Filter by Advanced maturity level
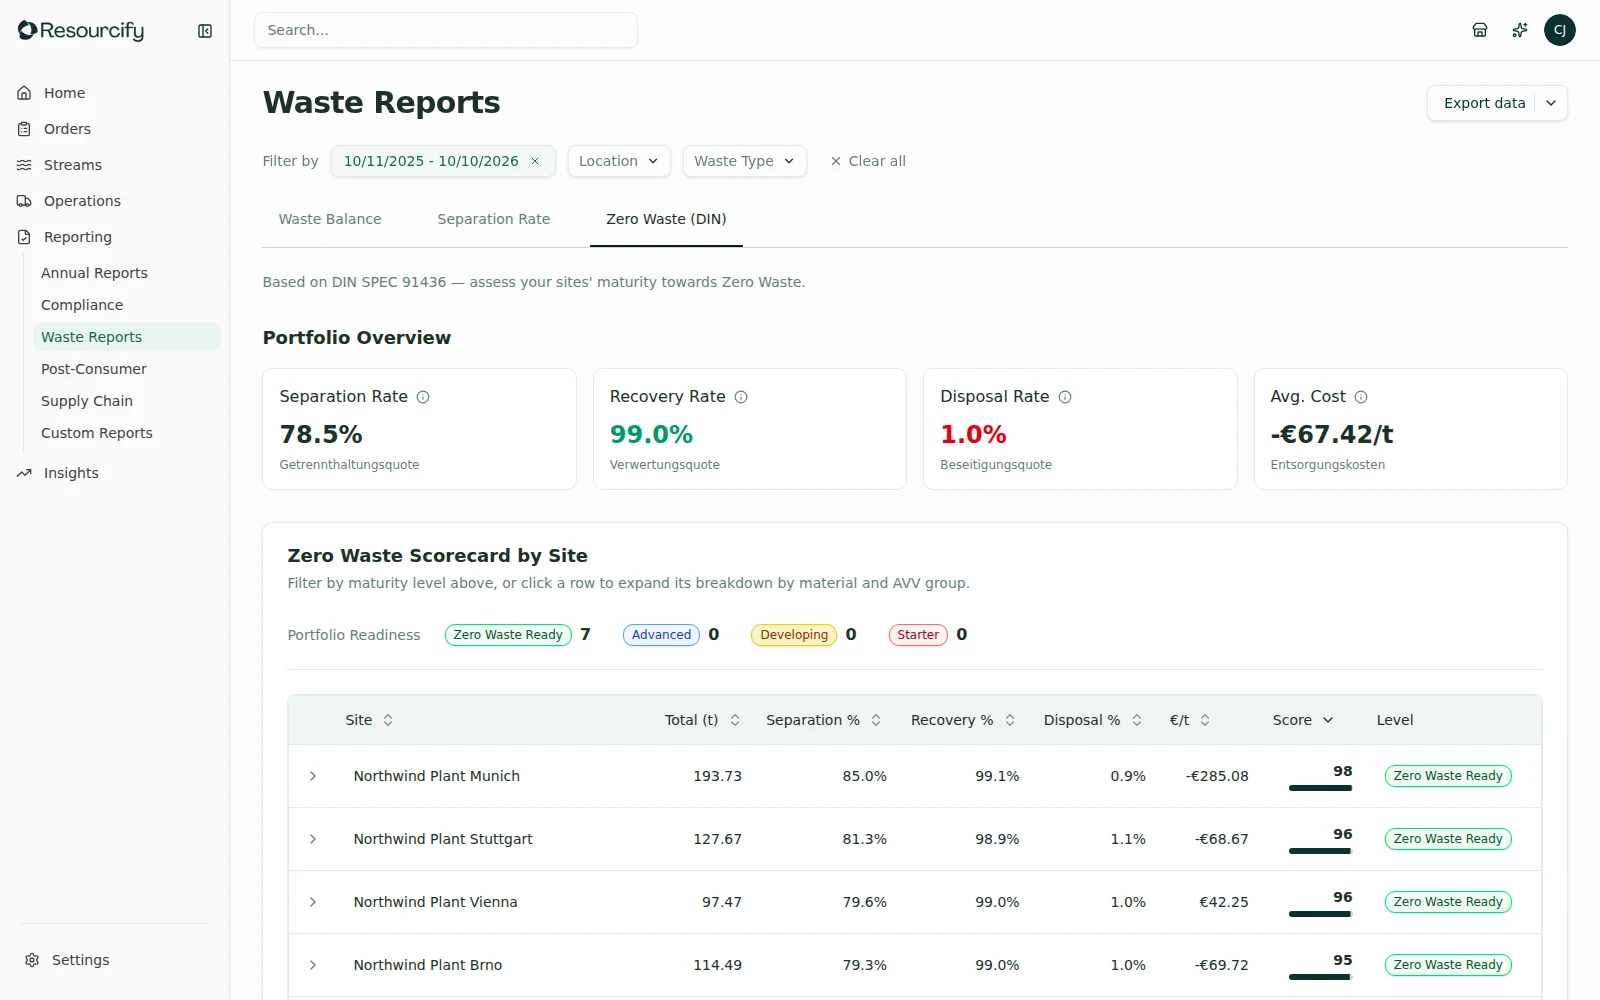Viewport: 1600px width, 1000px height. click(661, 635)
